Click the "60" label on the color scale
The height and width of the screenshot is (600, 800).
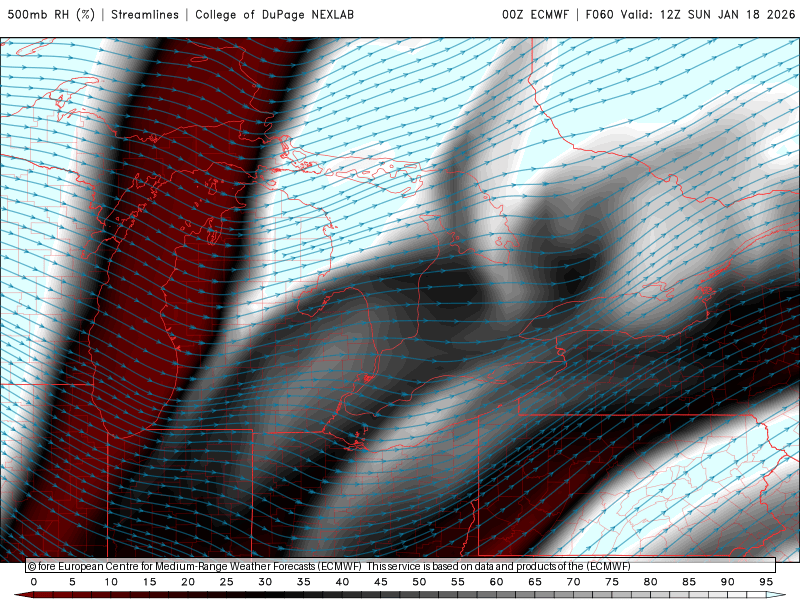pos(496,582)
